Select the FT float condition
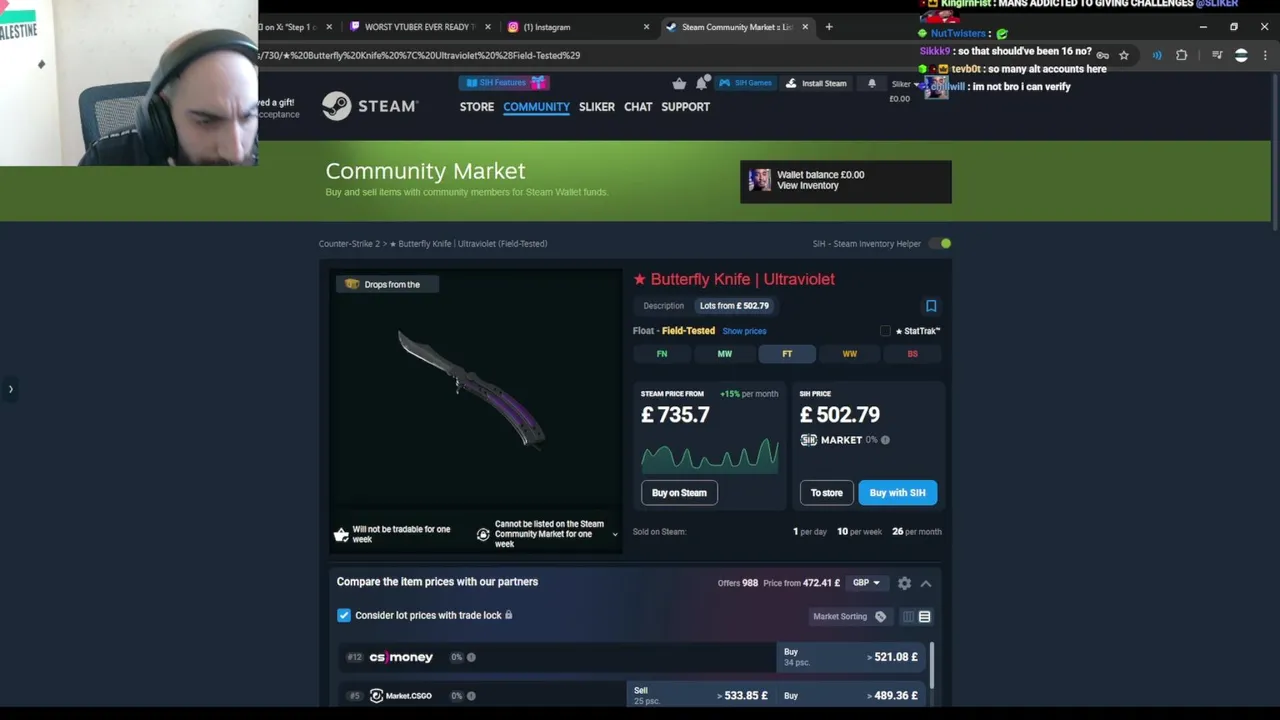Screen dimensions: 1280x720 [x=787, y=354]
